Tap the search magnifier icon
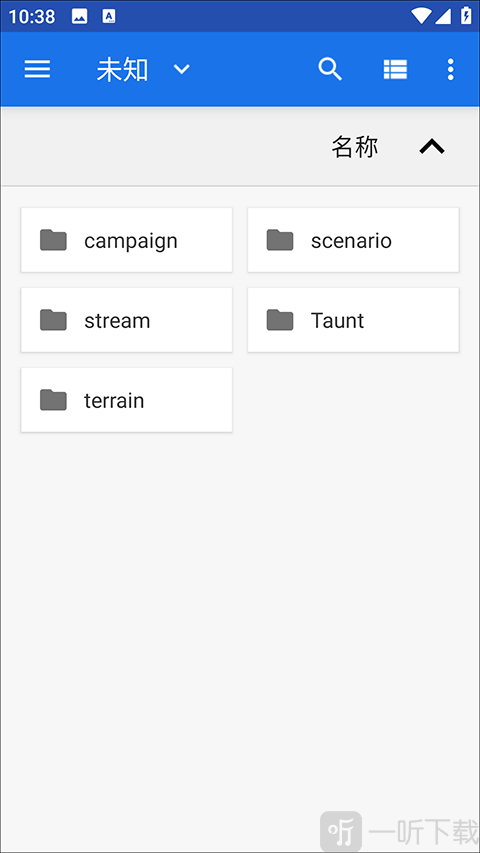The image size is (480, 853). click(330, 70)
